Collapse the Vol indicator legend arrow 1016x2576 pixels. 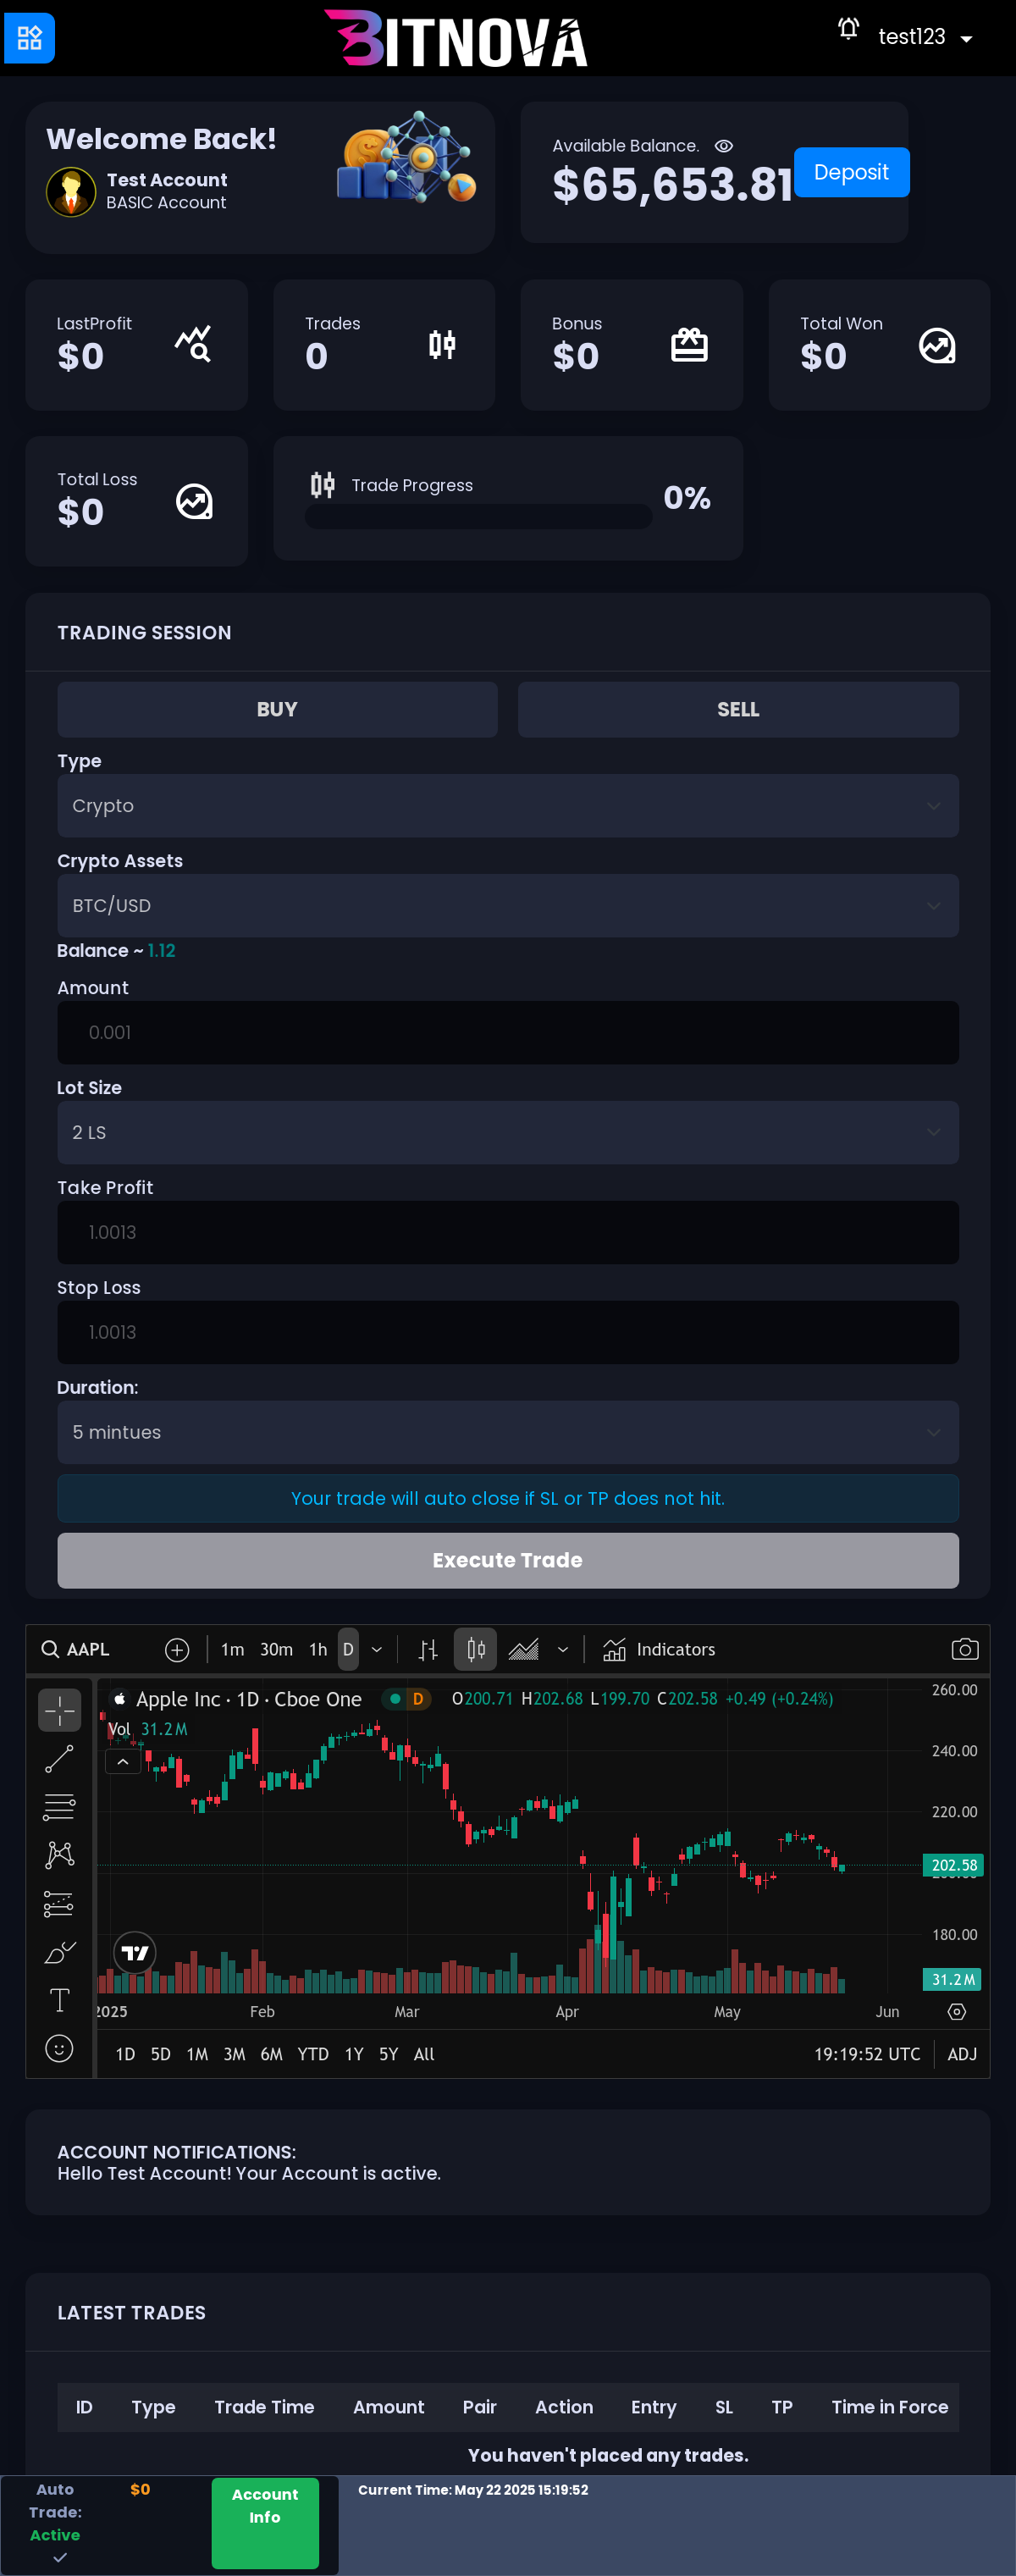[x=123, y=1762]
